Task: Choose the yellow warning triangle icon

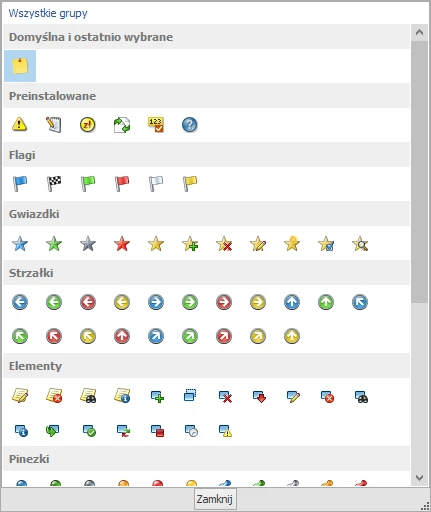Action: click(x=19, y=124)
